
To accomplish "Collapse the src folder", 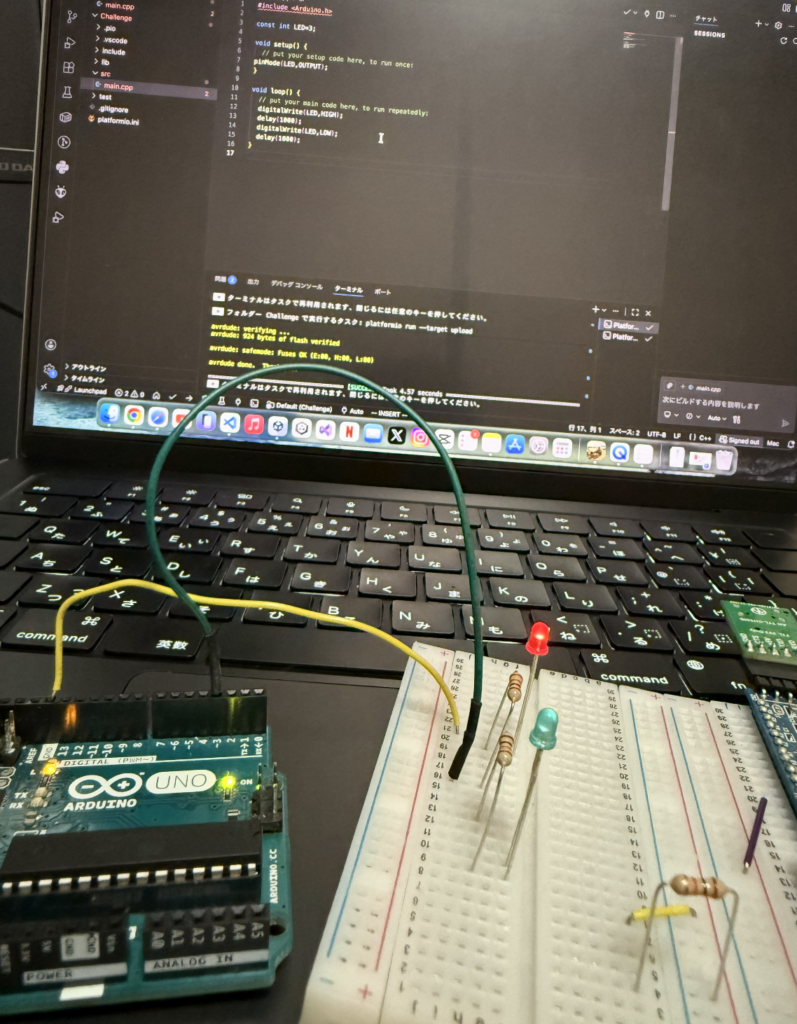I will pos(105,74).
